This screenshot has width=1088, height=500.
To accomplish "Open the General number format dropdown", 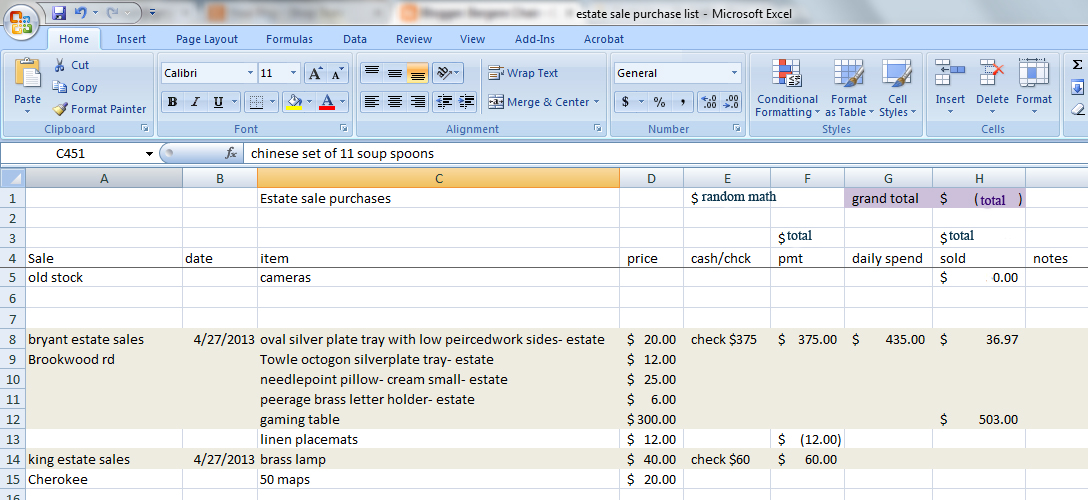I will pyautogui.click(x=735, y=73).
